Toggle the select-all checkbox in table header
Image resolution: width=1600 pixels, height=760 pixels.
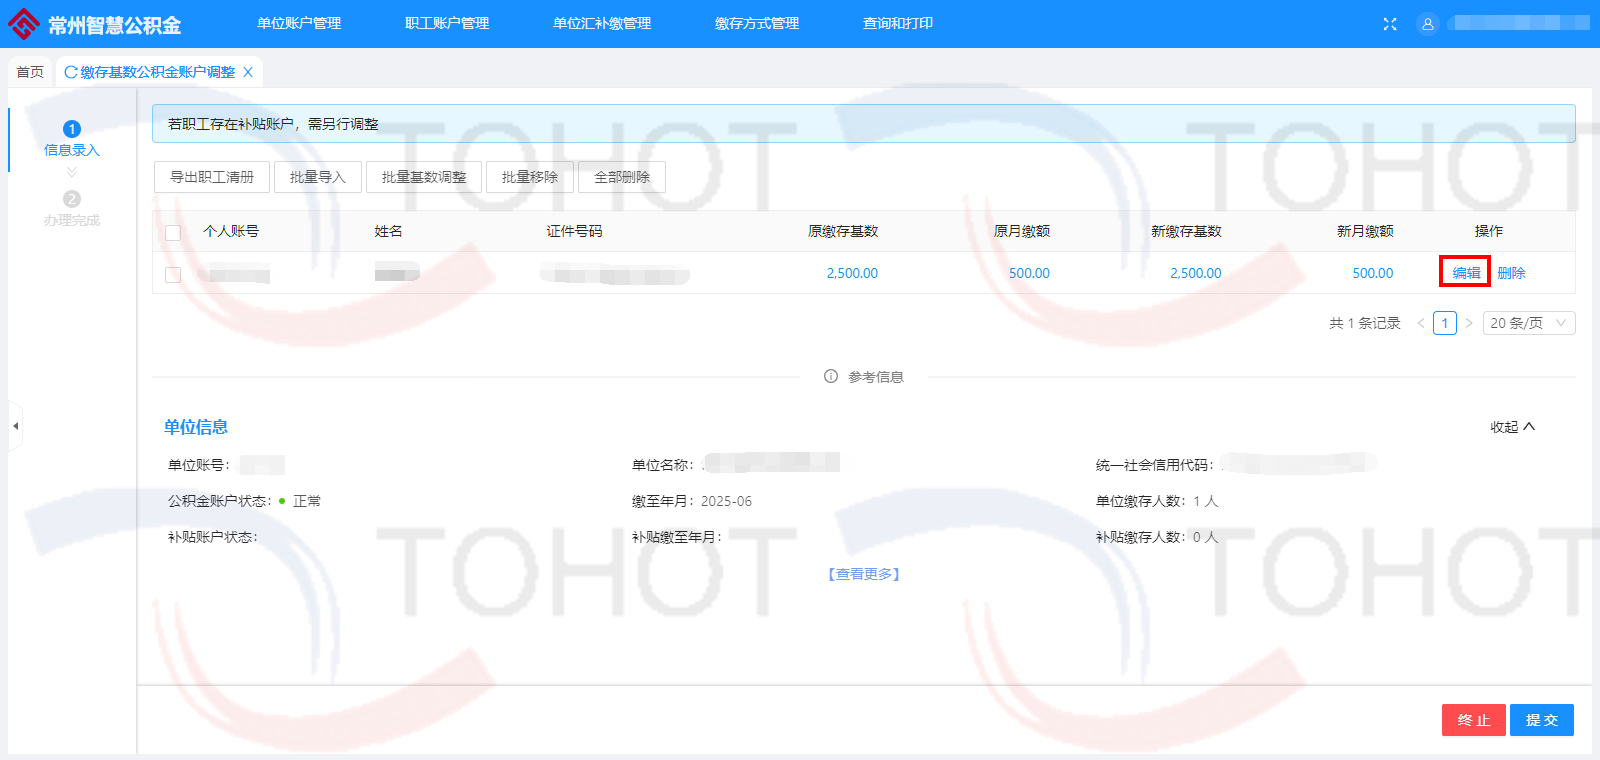(173, 232)
